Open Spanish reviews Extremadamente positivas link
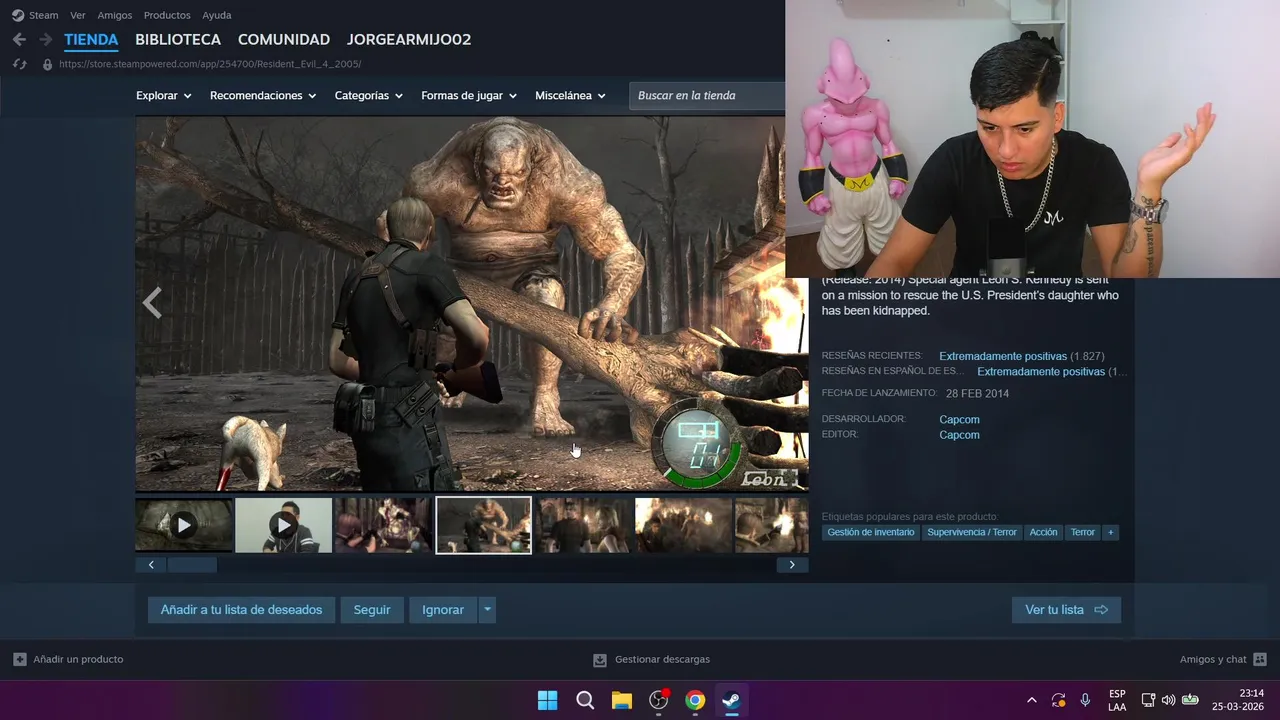This screenshot has height=720, width=1280. [x=1041, y=372]
